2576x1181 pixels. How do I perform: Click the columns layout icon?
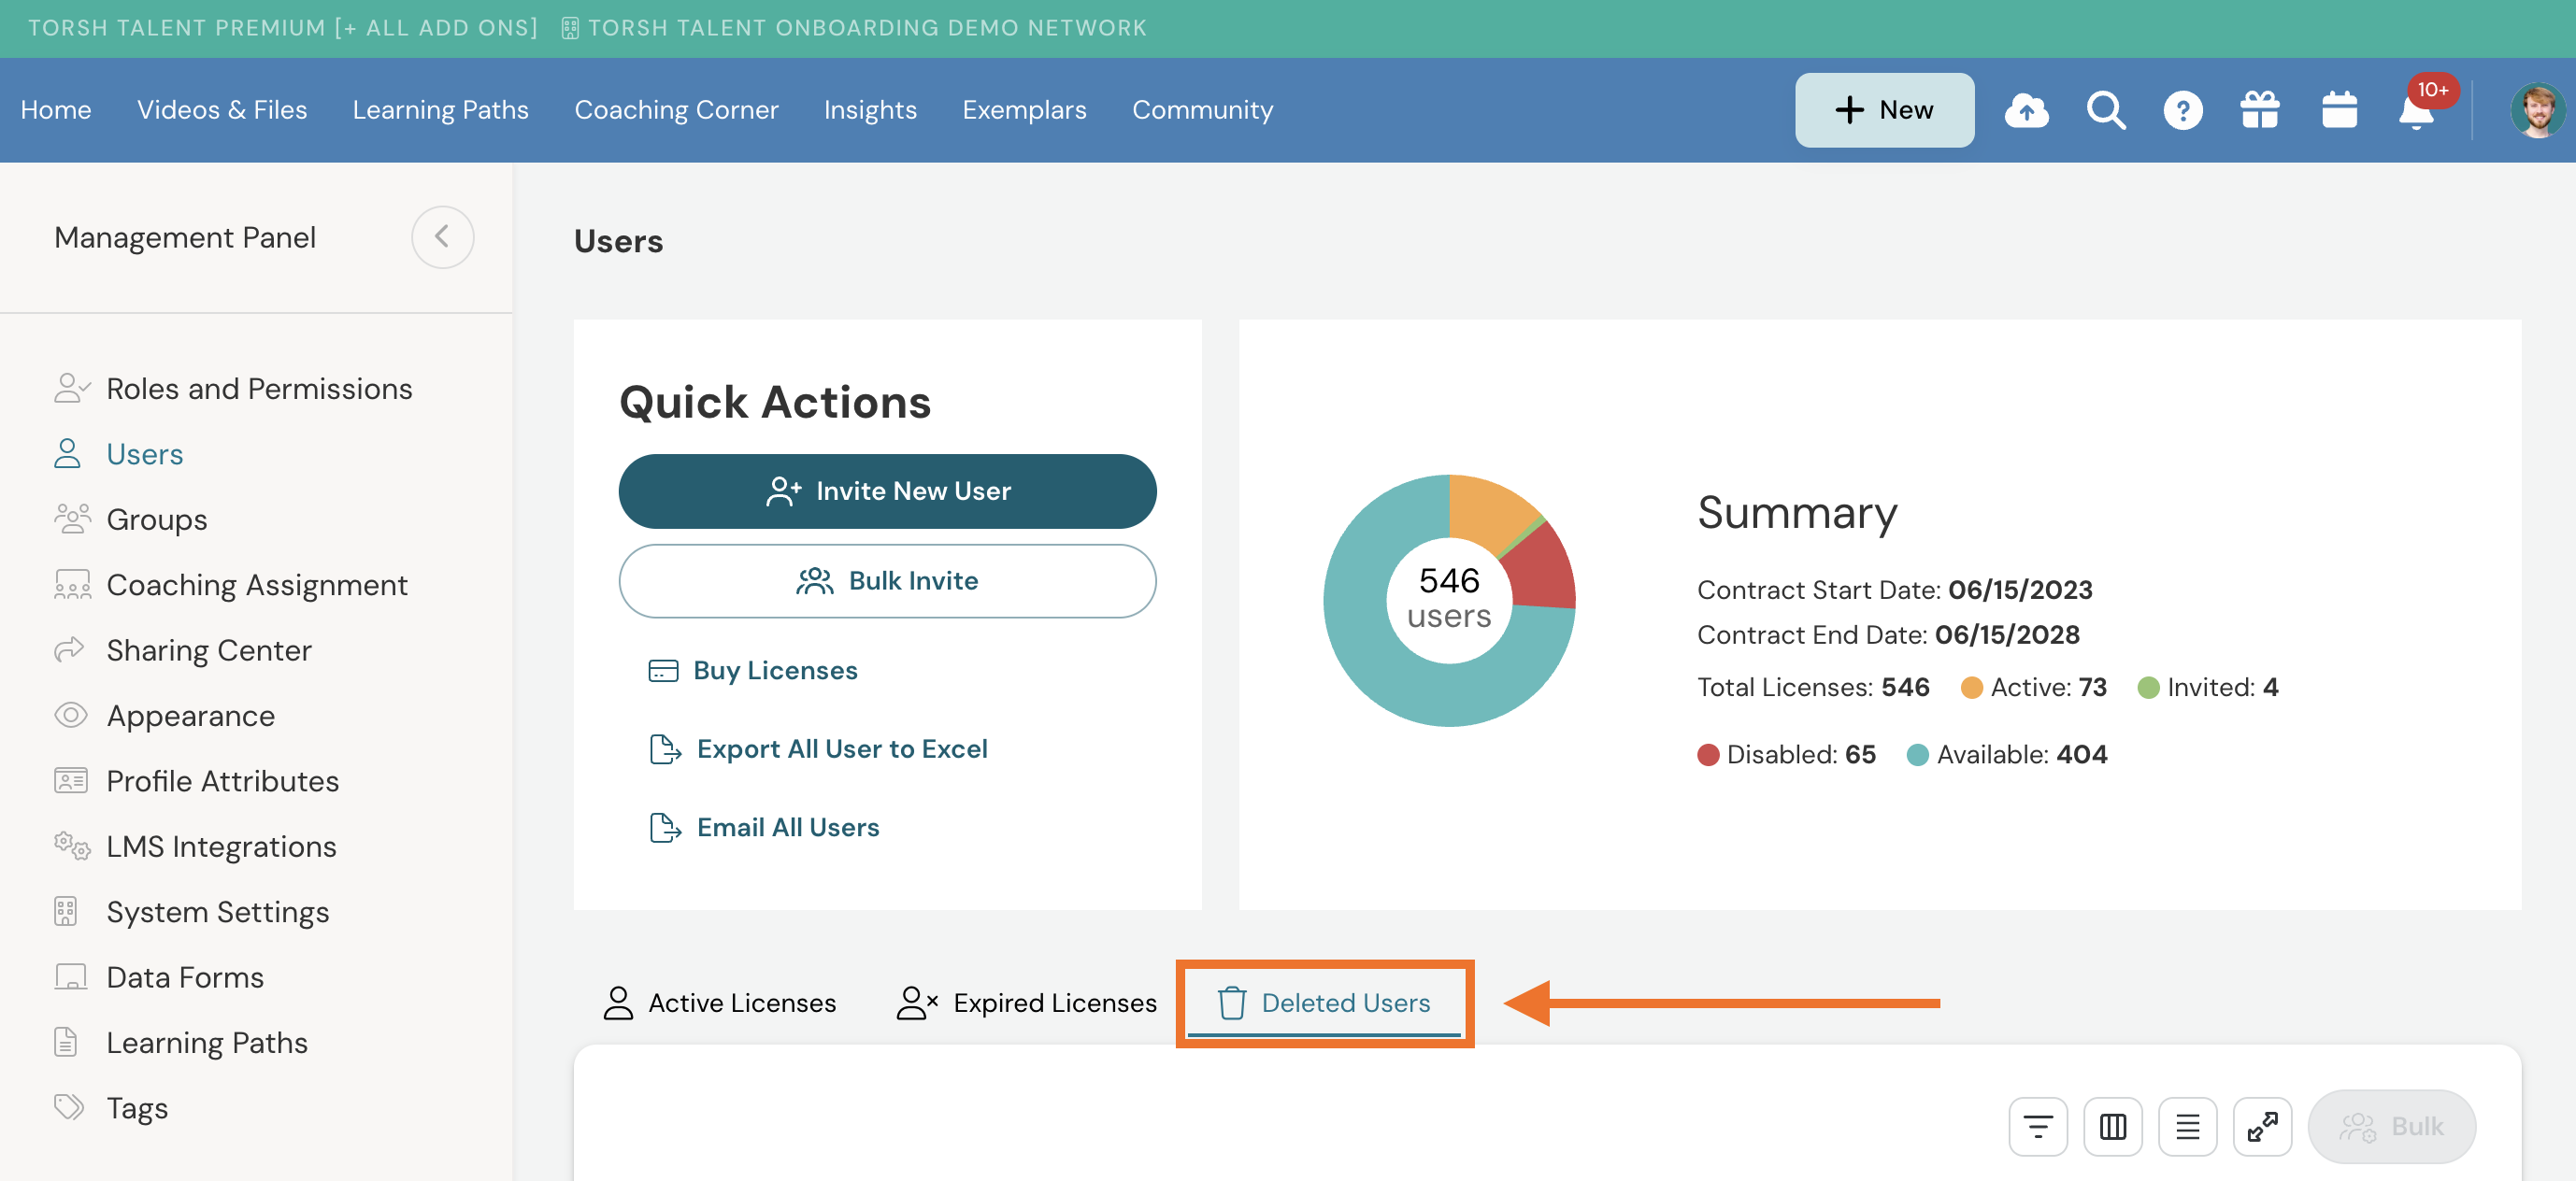pyautogui.click(x=2113, y=1126)
